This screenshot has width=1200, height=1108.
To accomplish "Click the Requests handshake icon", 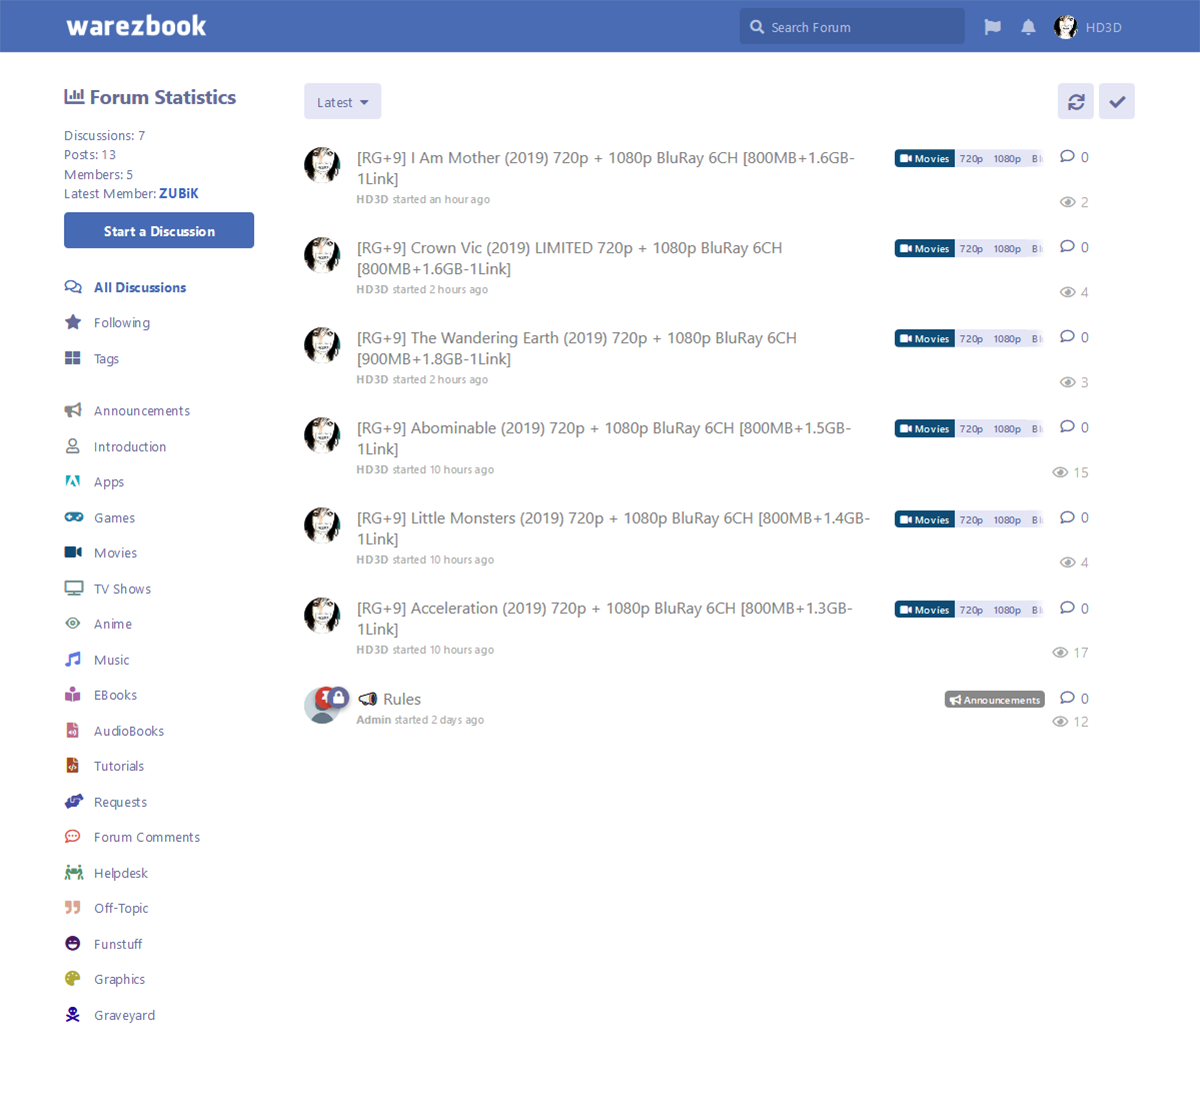I will pos(74,801).
